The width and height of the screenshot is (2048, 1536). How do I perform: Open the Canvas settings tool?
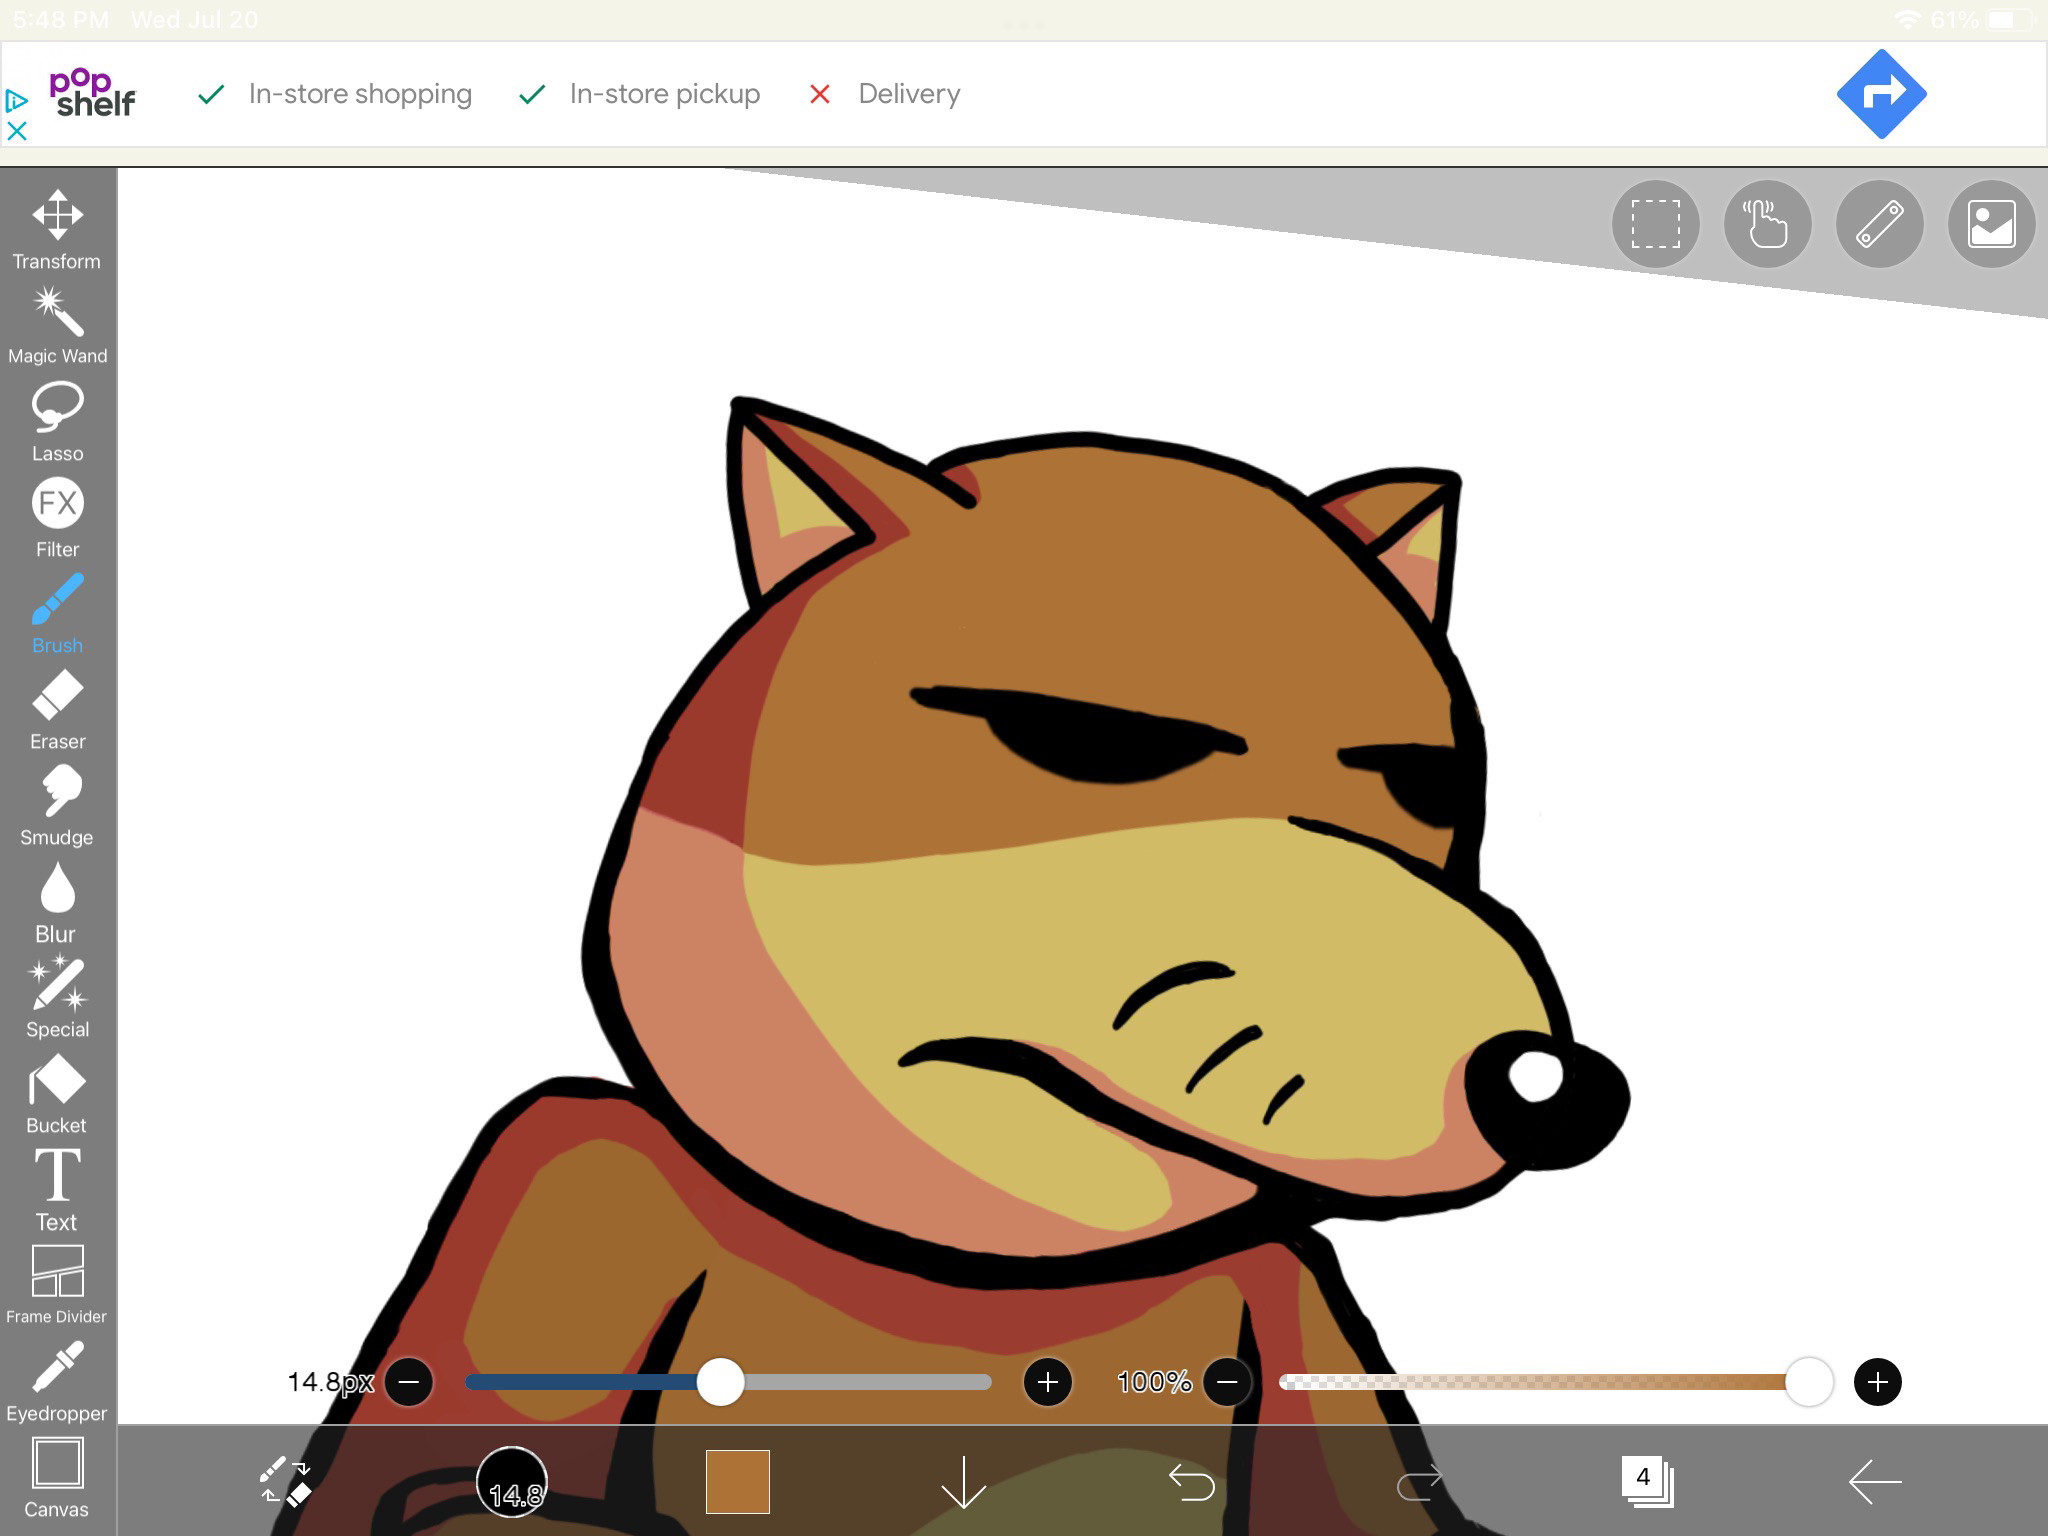[57, 1478]
